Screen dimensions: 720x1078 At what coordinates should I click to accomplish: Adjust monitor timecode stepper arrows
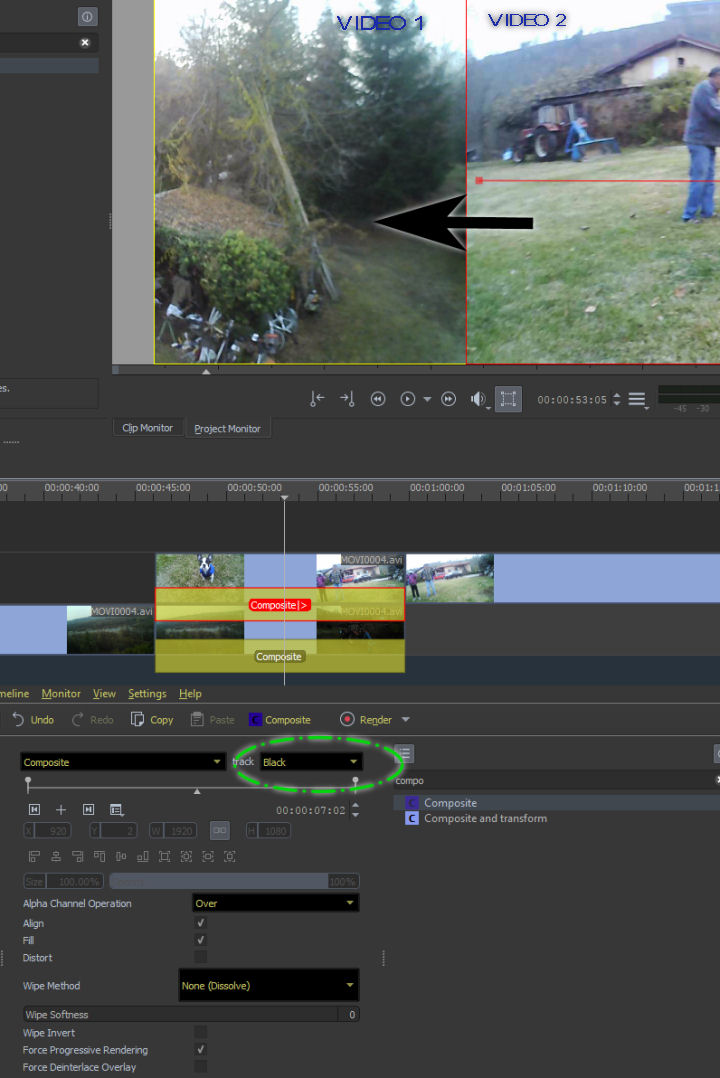617,399
